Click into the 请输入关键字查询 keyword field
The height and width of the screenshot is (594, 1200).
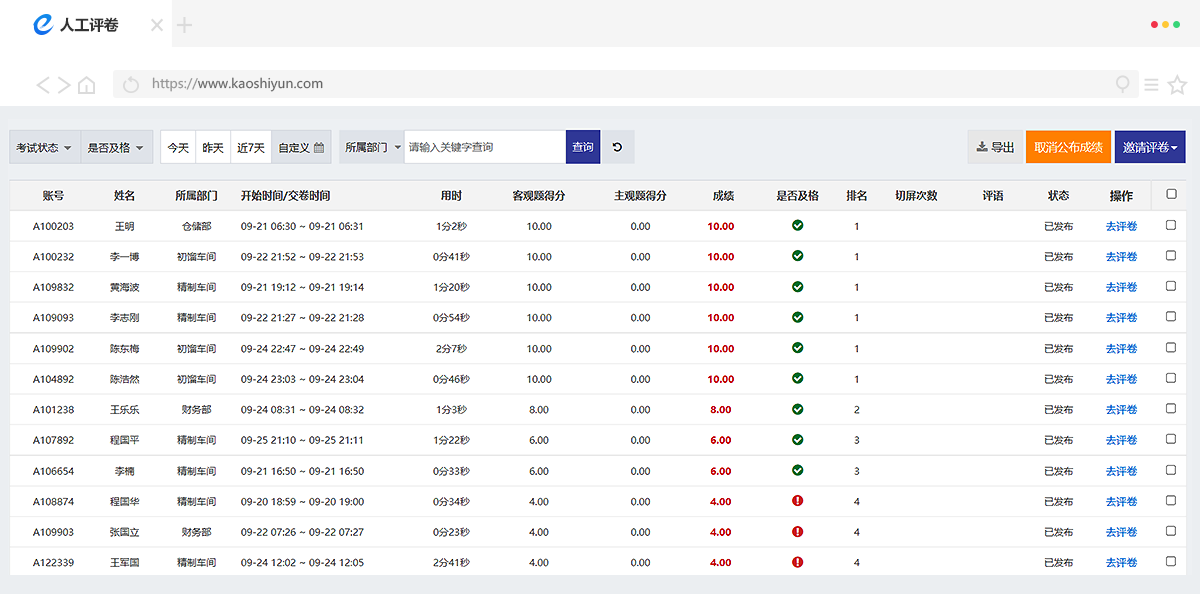(x=485, y=147)
